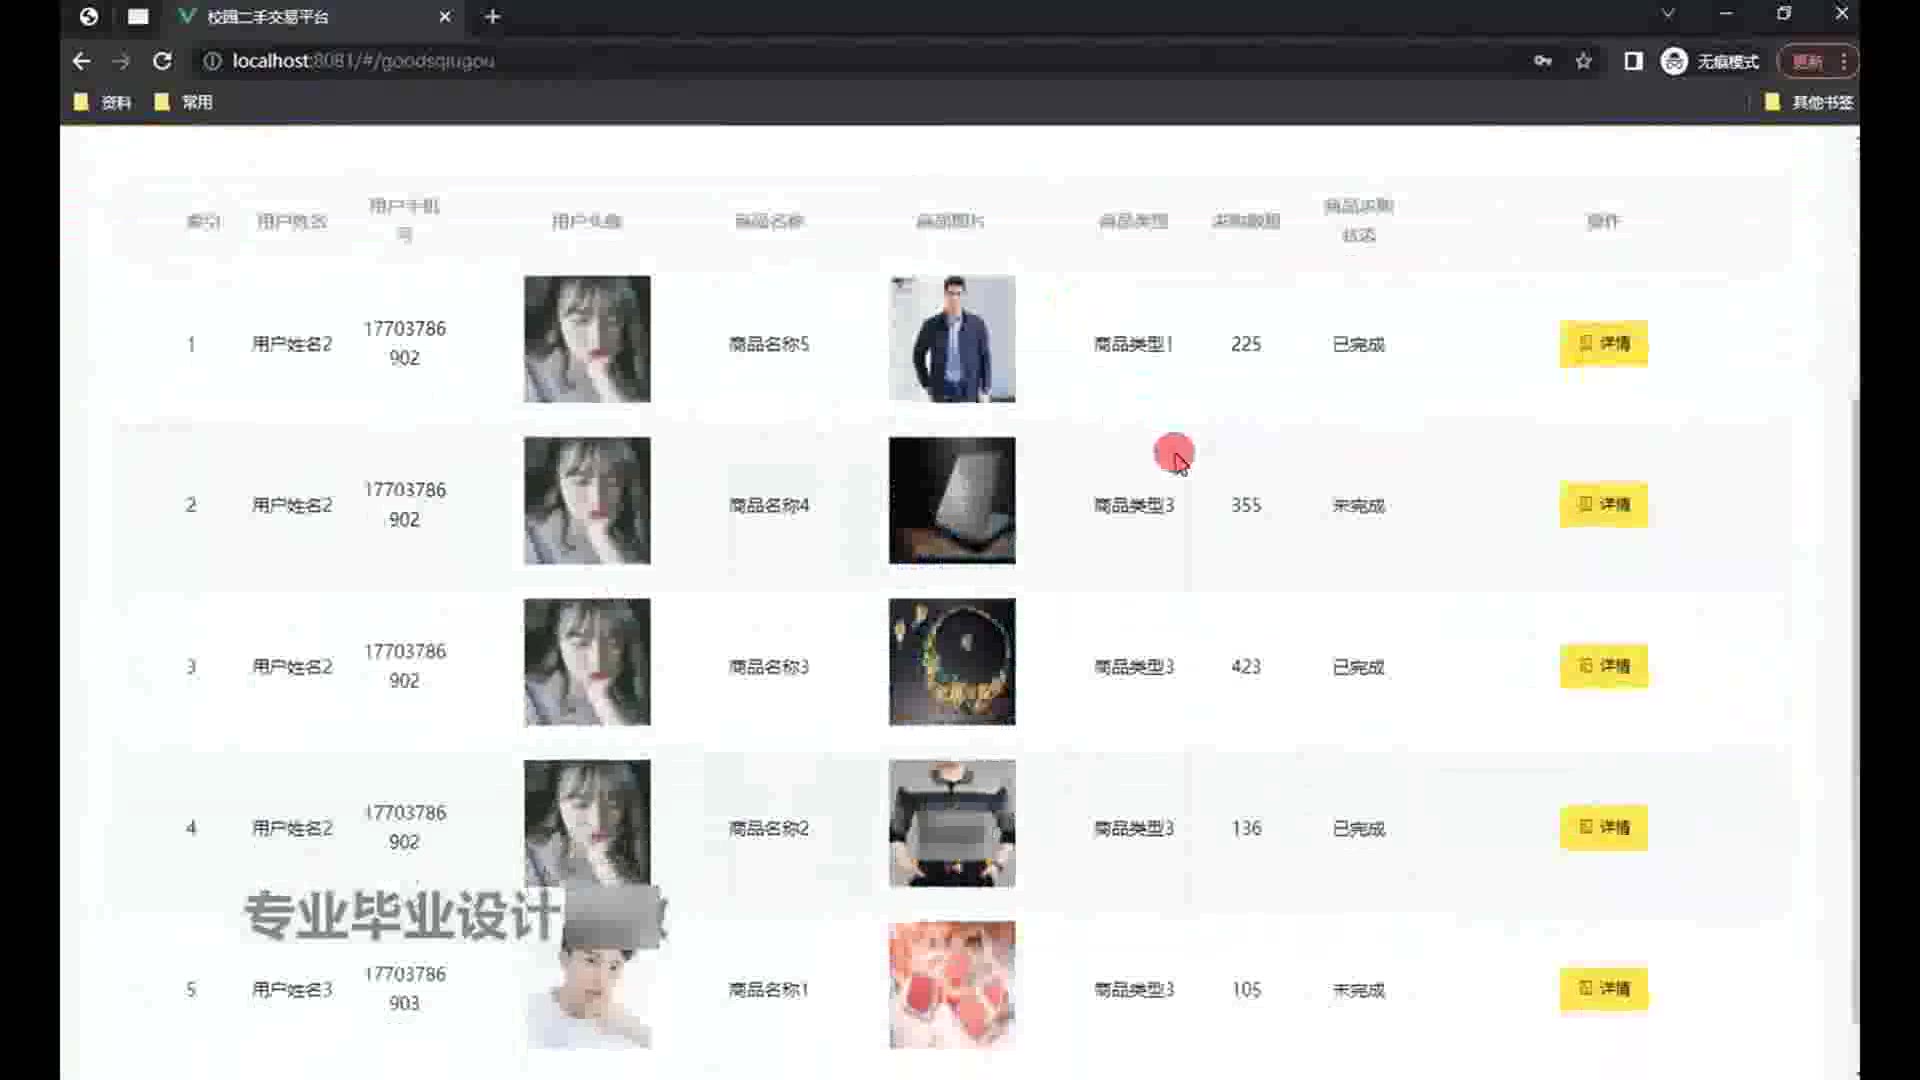Click the user avatar in row 3
1920x1080 pixels.
click(587, 662)
